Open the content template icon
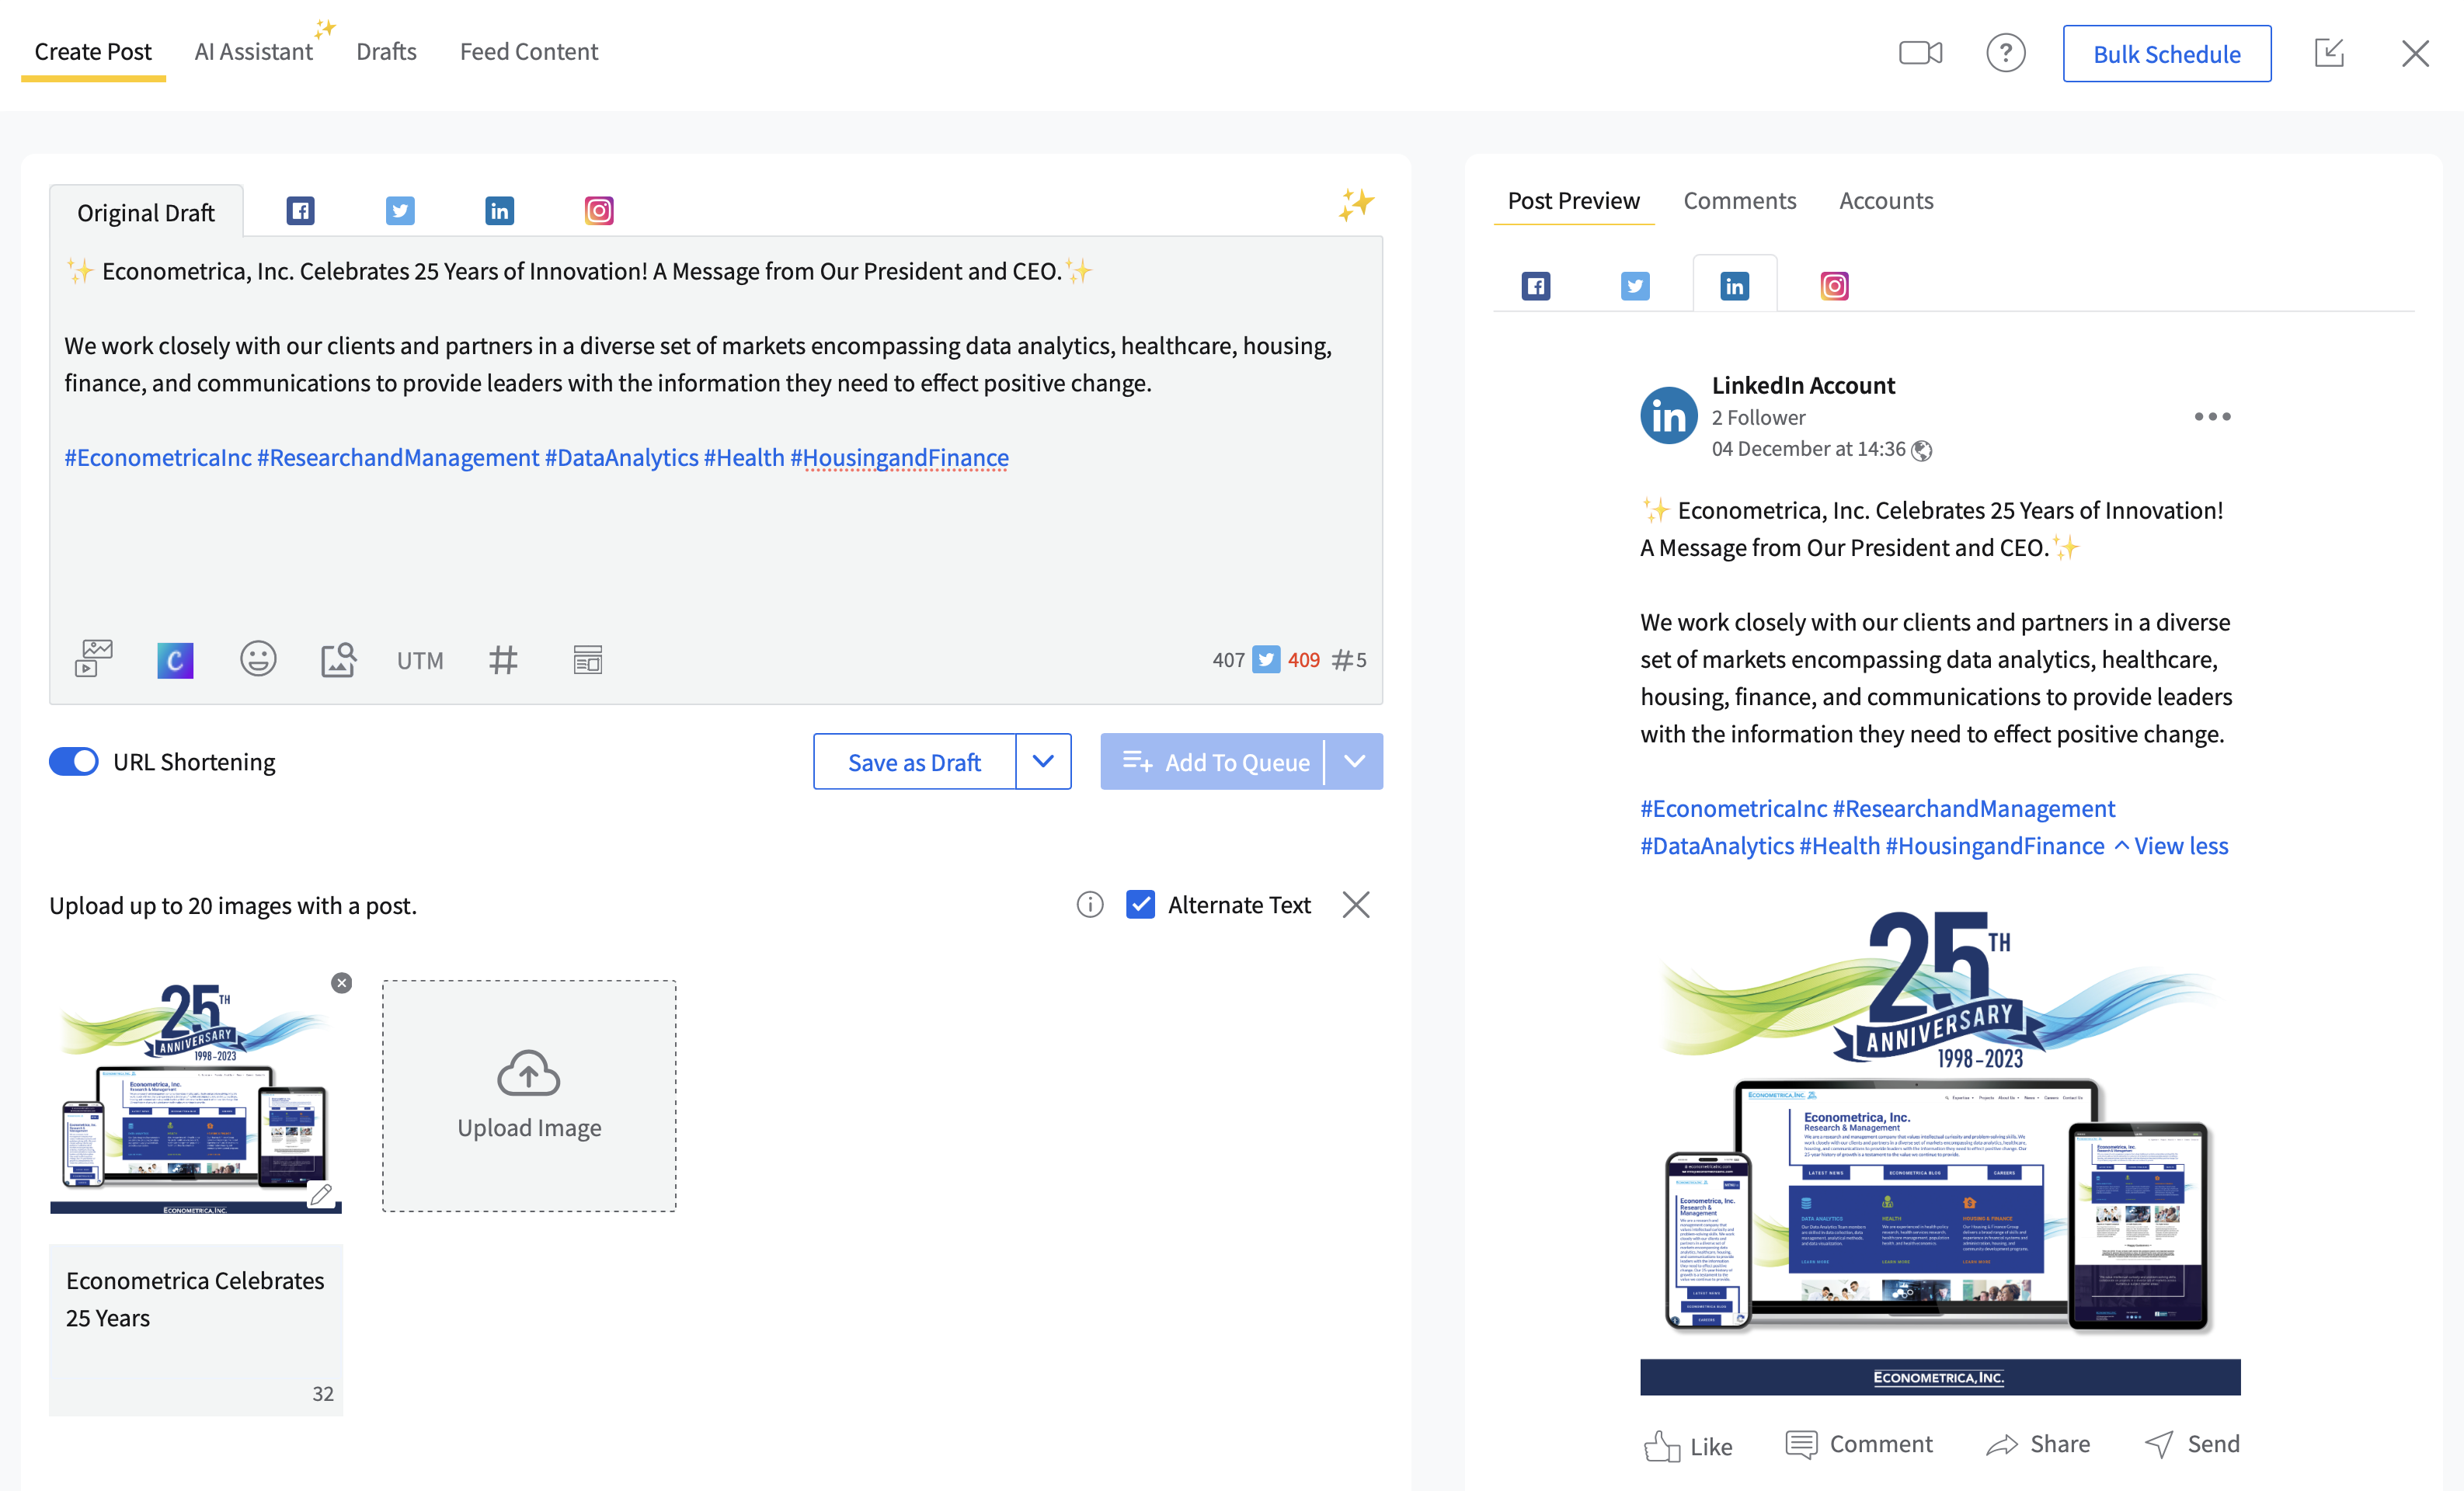The image size is (2464, 1491). pos(587,659)
